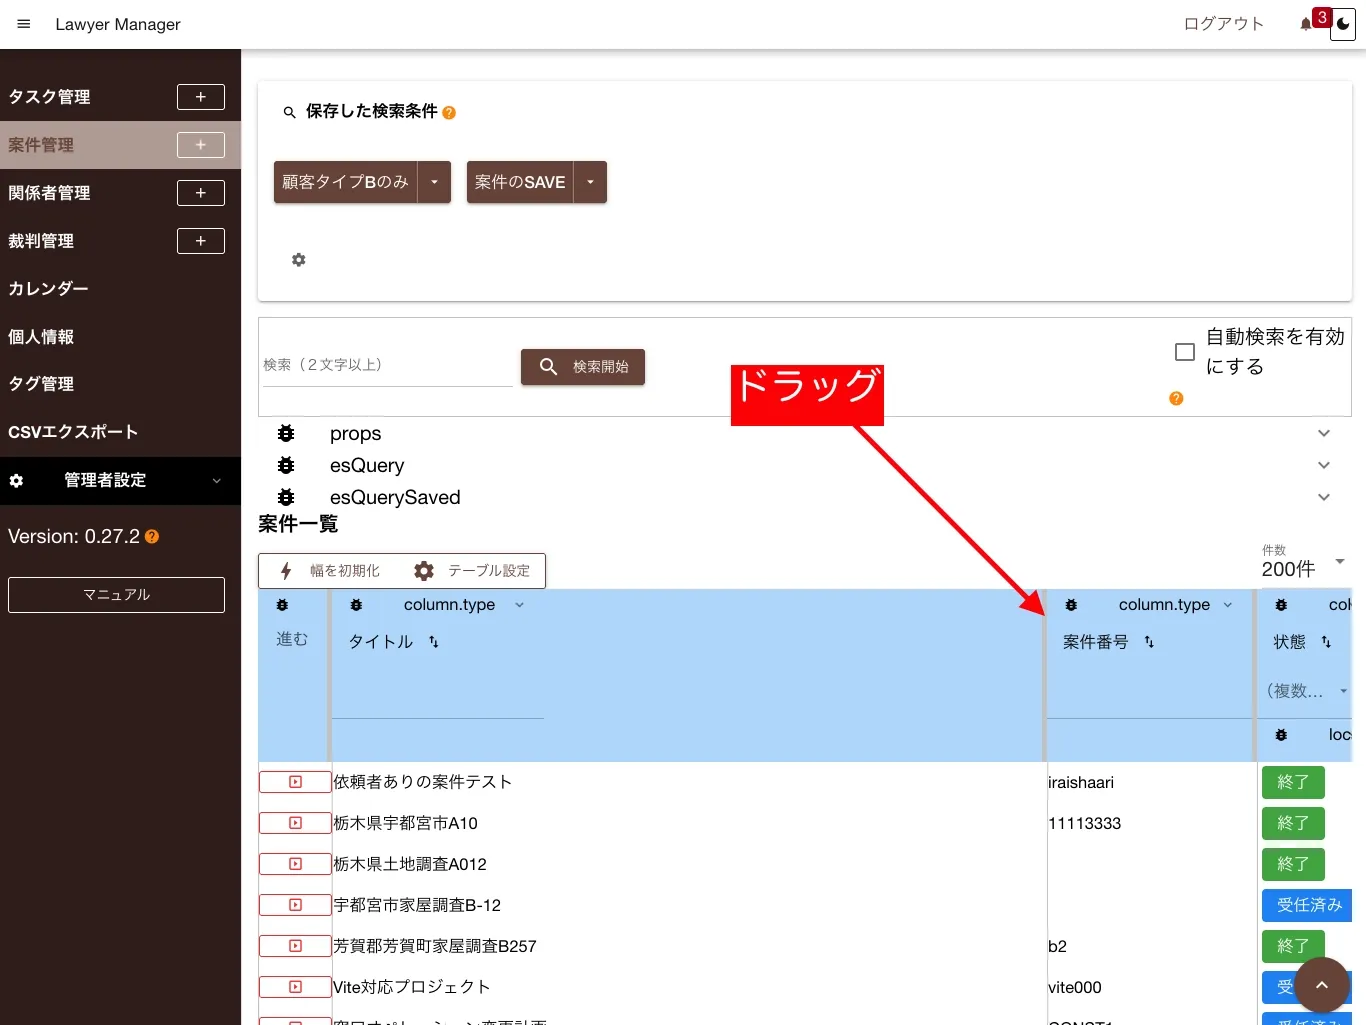Open dropdown arrow beside 案件のSAVE
The width and height of the screenshot is (1366, 1025).
click(590, 182)
